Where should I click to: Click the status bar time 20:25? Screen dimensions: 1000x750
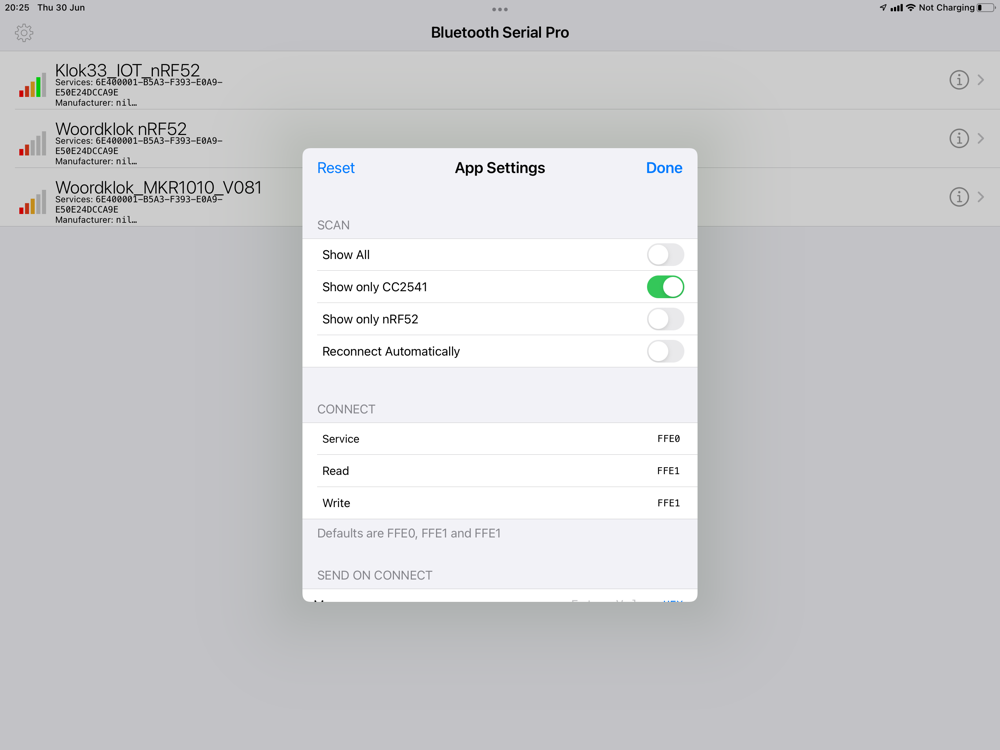17,8
